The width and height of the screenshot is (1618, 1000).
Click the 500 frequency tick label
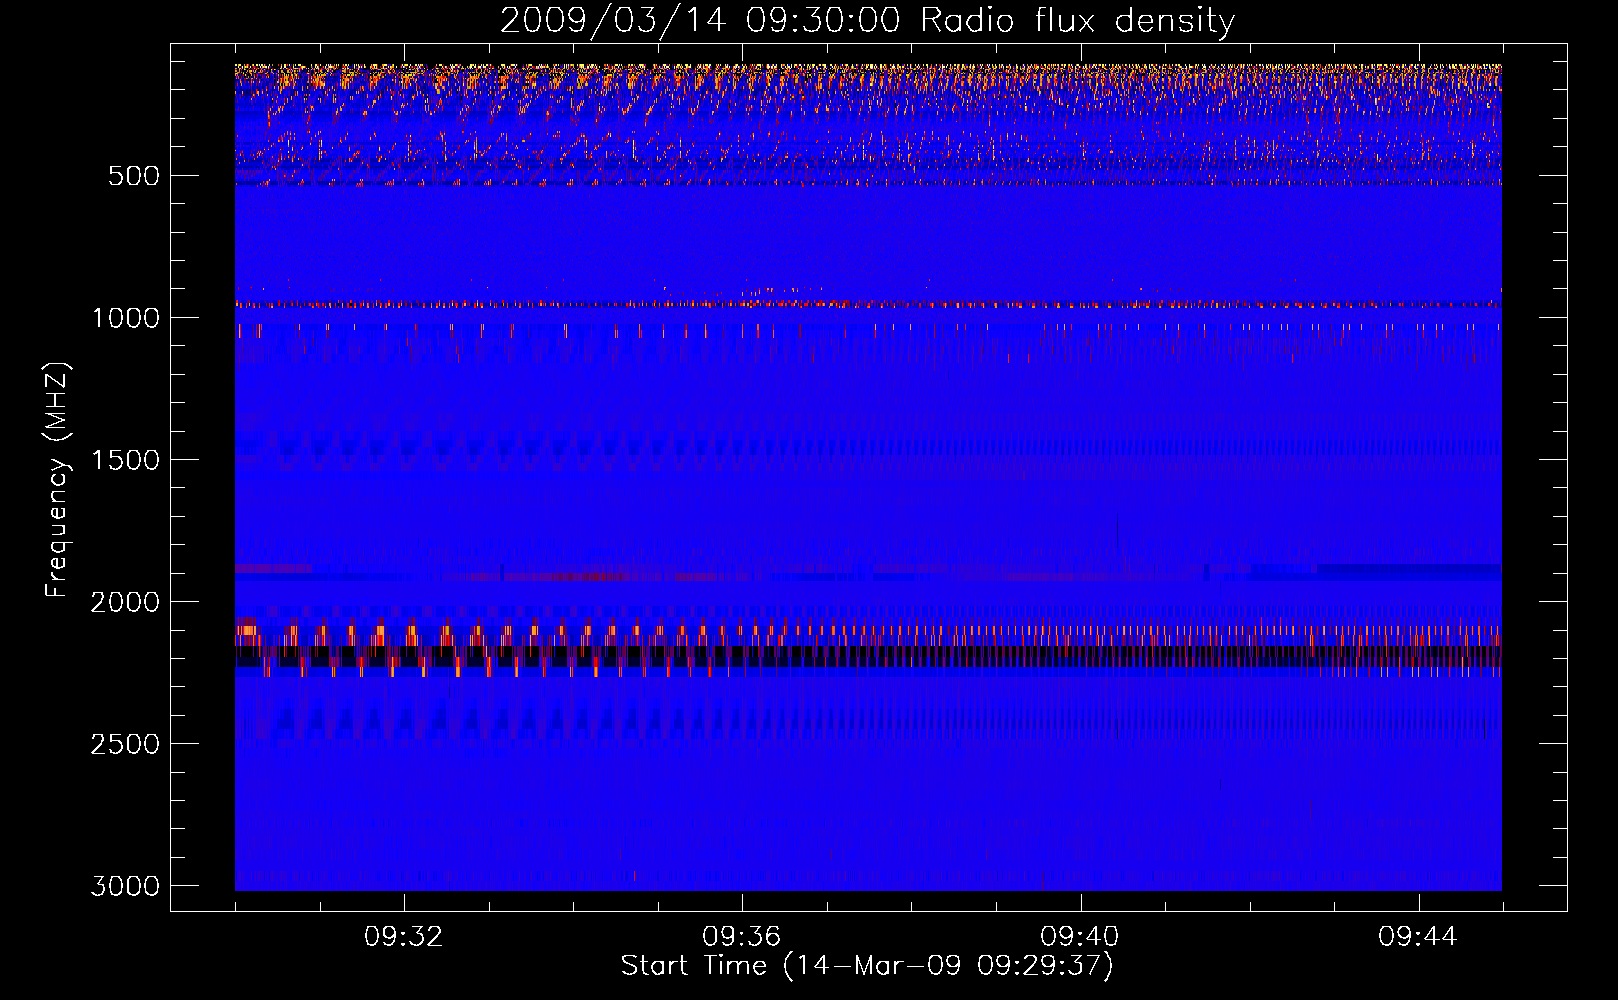click(134, 176)
